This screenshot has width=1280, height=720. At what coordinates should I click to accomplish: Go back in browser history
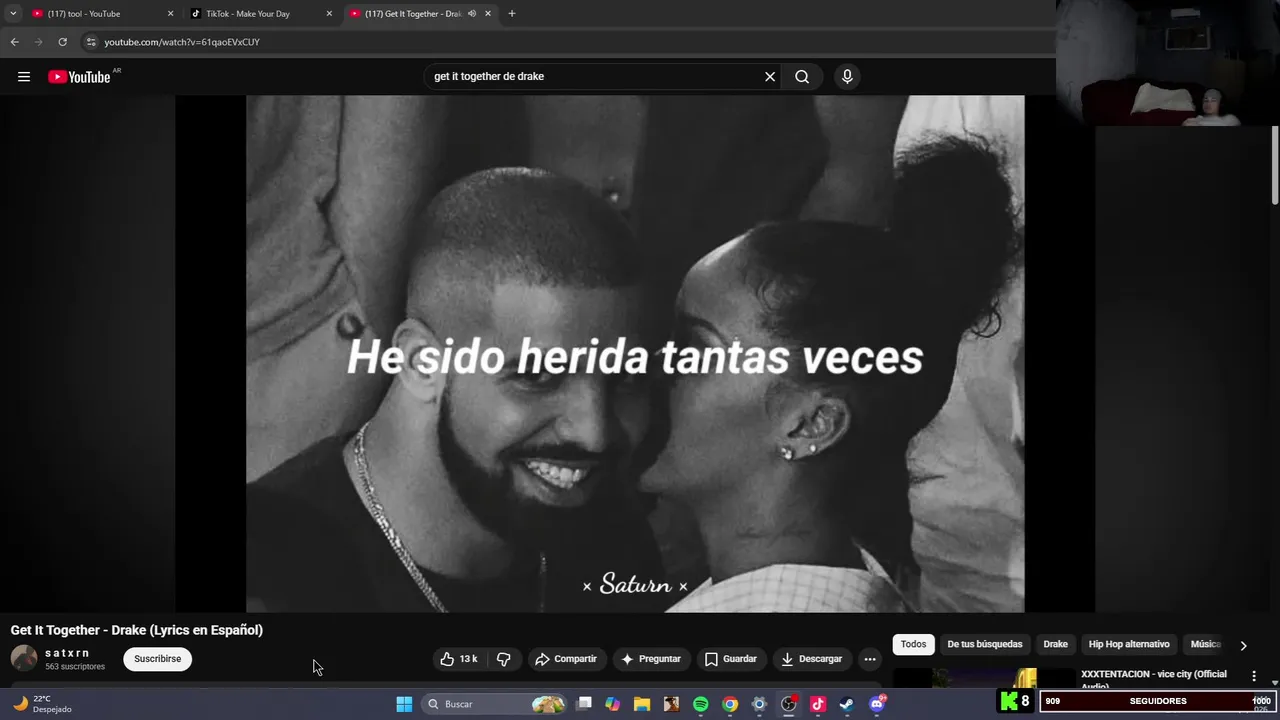(14, 42)
